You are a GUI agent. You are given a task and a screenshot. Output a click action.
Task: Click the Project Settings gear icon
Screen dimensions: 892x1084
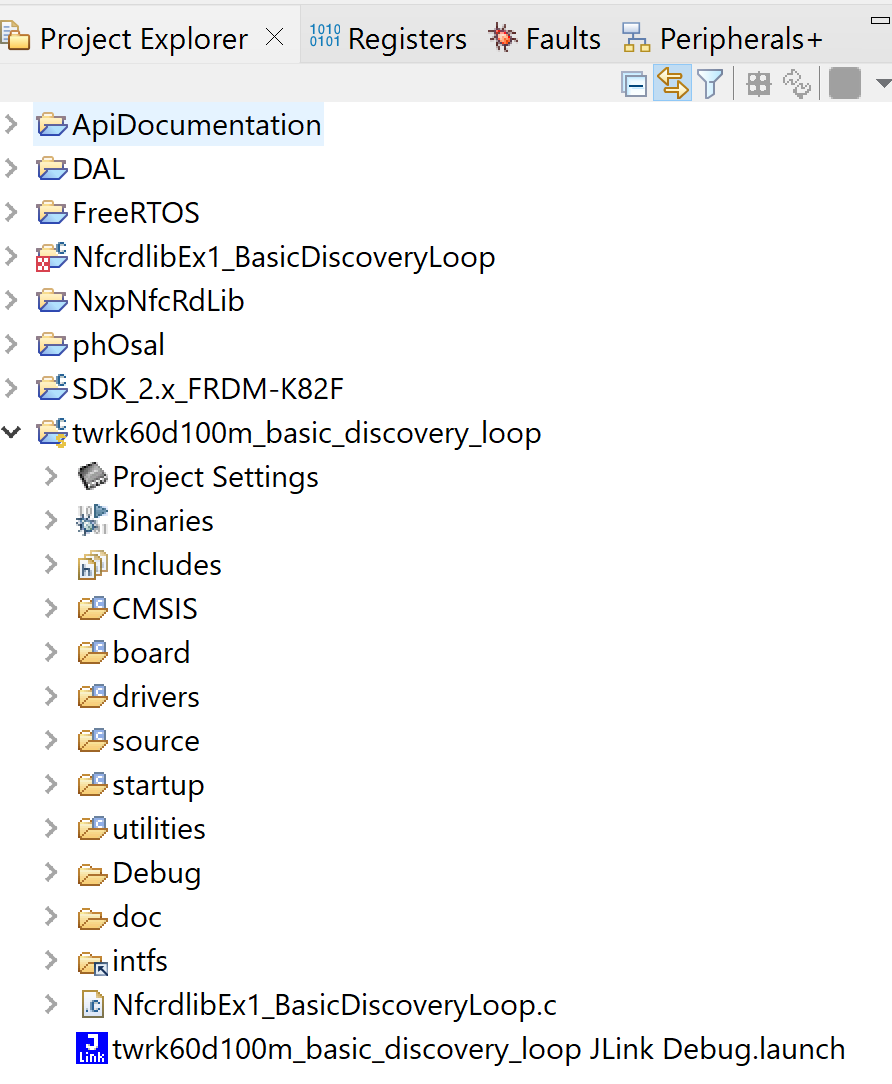coord(92,476)
